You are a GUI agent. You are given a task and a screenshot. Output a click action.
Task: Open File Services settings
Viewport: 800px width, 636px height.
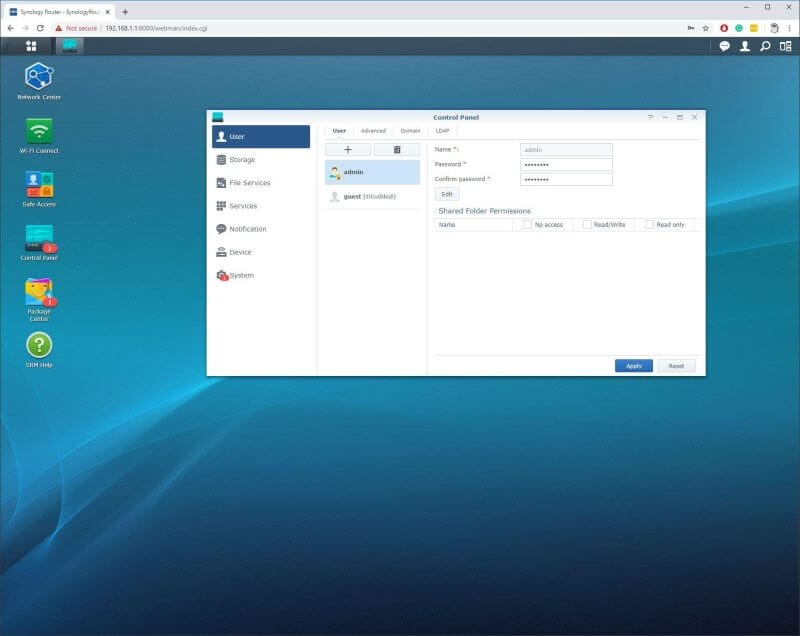248,182
